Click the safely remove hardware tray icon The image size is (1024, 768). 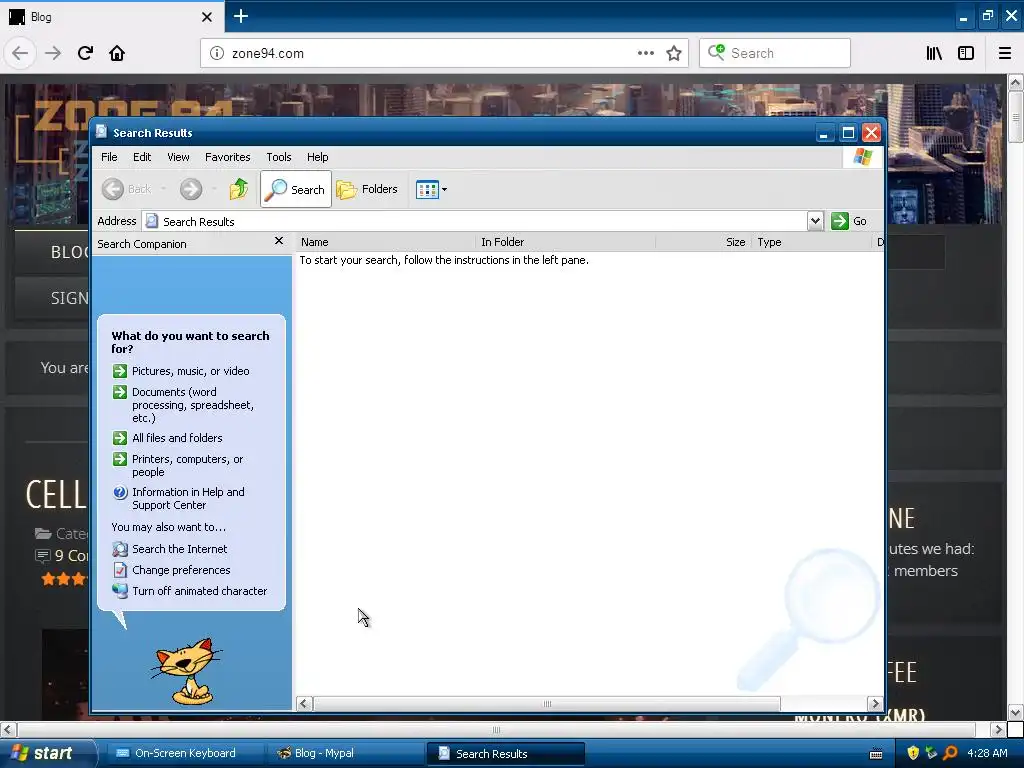pyautogui.click(x=931, y=753)
